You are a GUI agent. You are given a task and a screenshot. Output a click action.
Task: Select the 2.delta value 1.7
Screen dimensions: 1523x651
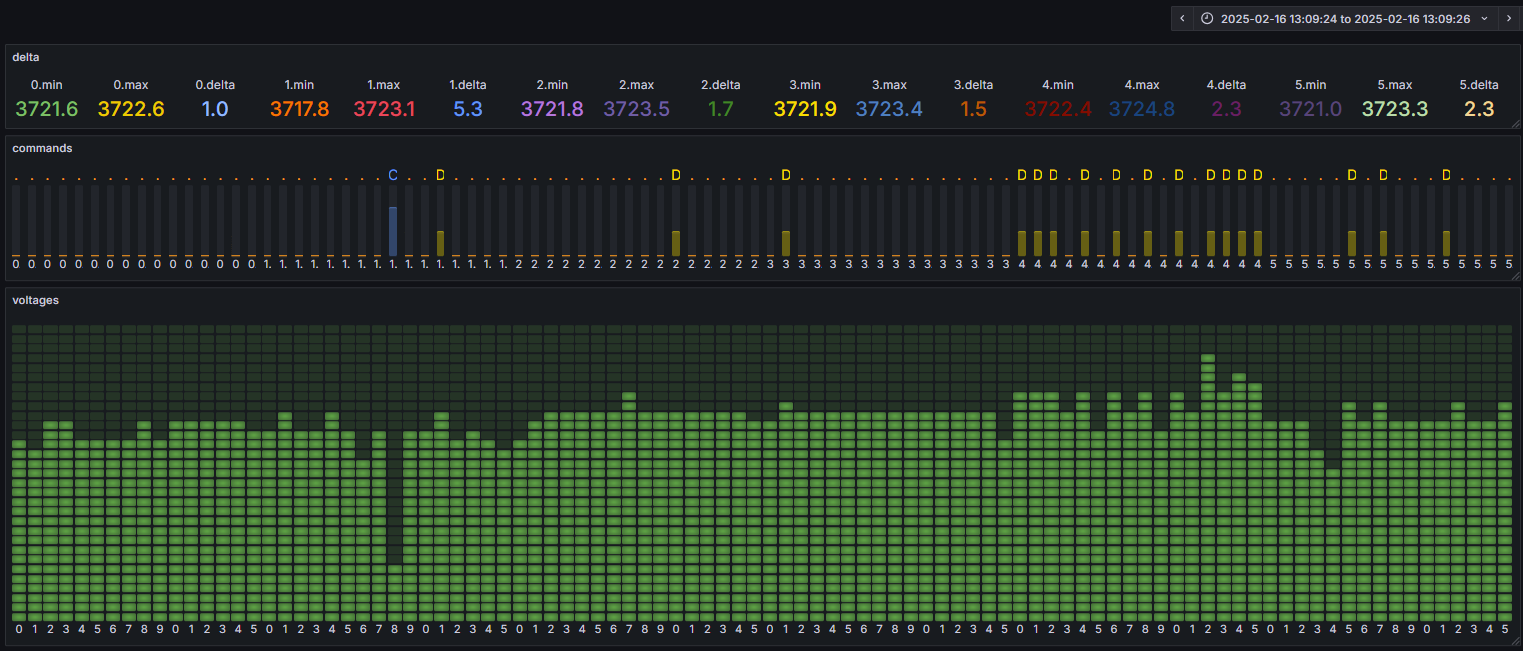pos(720,109)
